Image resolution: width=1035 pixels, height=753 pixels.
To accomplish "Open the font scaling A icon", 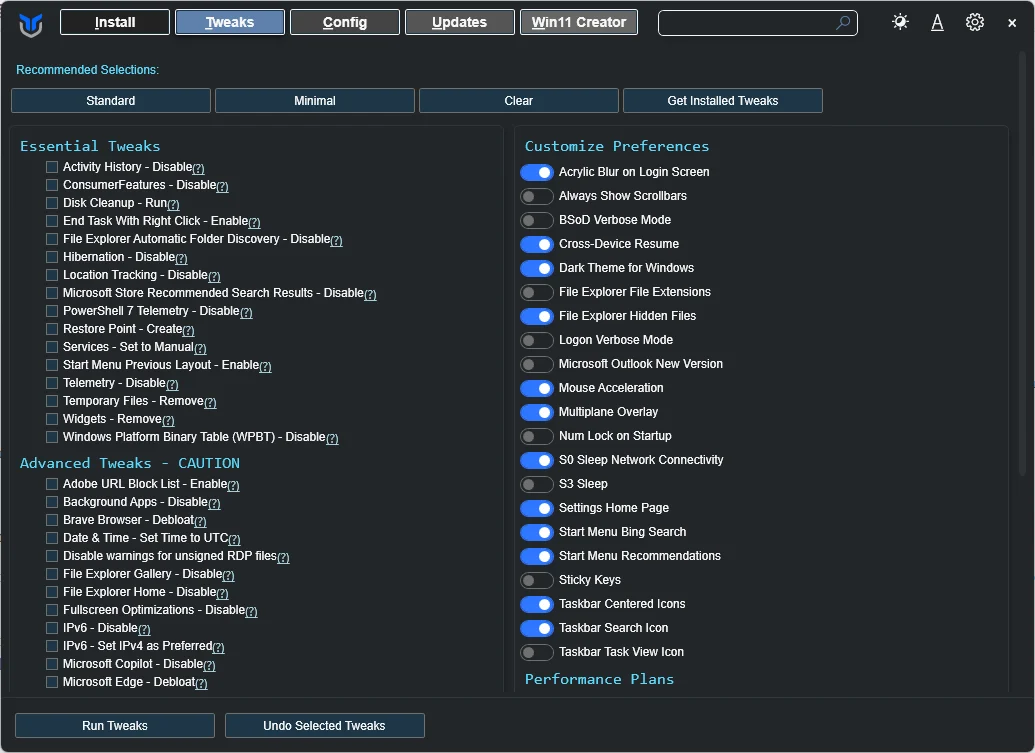I will point(937,22).
